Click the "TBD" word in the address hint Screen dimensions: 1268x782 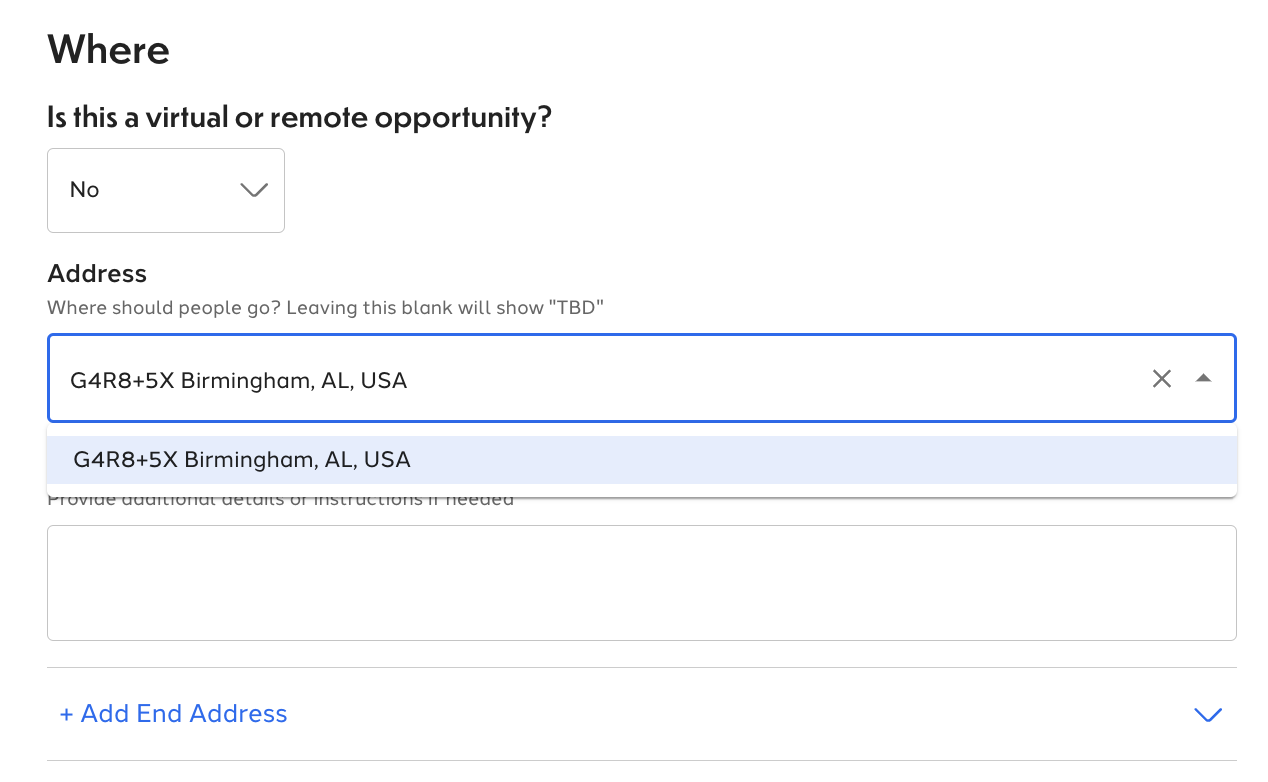(575, 307)
